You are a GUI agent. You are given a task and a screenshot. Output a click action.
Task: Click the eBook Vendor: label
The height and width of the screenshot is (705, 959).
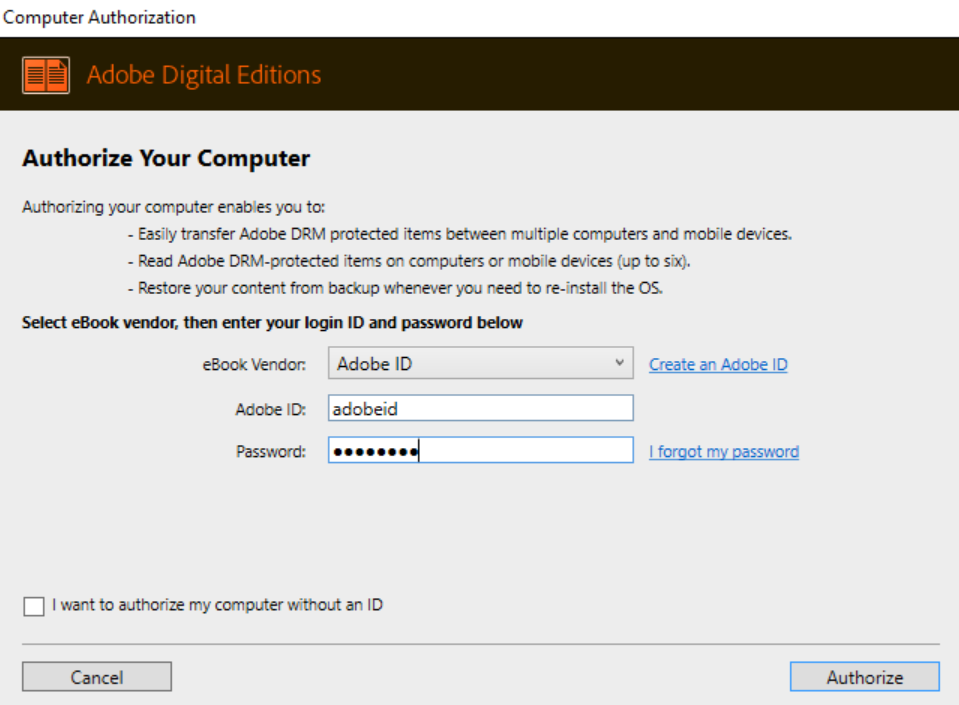click(254, 364)
